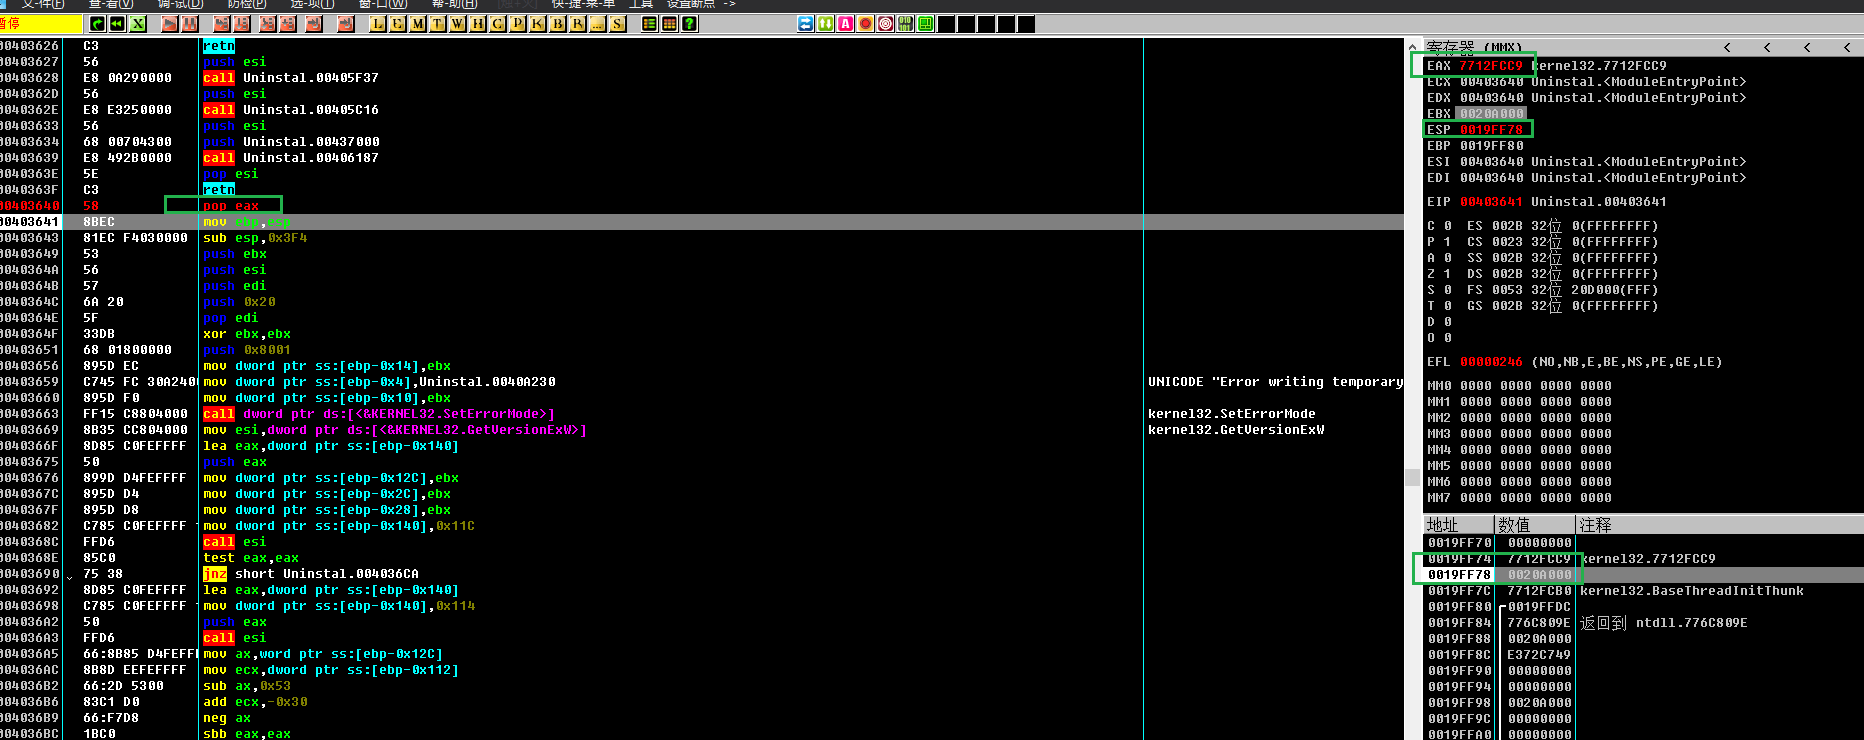Select the 'pop eax' instruction line
Viewport: 1864px width, 740px height.
(231, 206)
